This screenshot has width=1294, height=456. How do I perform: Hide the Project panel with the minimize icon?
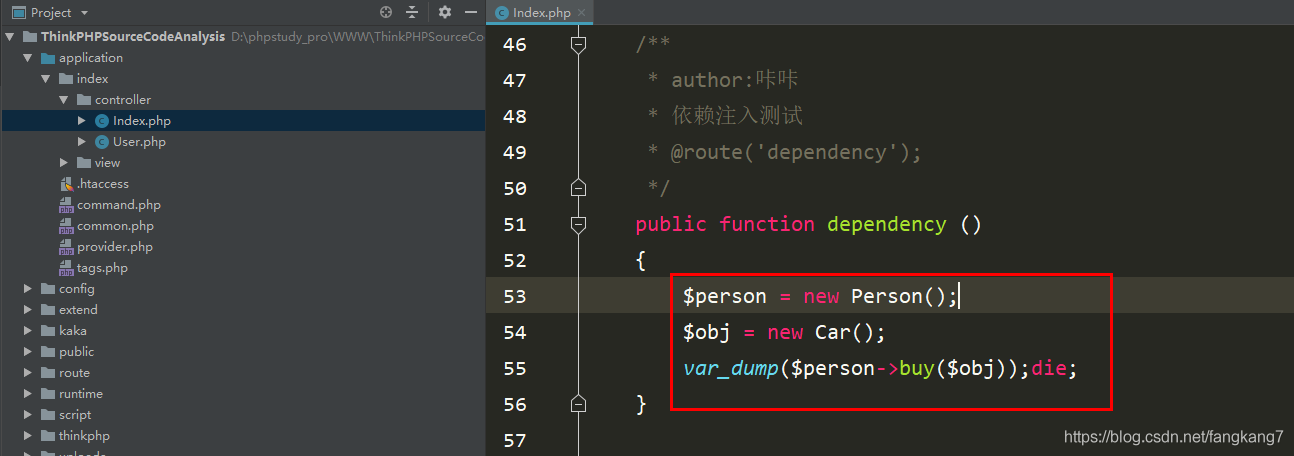(x=470, y=13)
